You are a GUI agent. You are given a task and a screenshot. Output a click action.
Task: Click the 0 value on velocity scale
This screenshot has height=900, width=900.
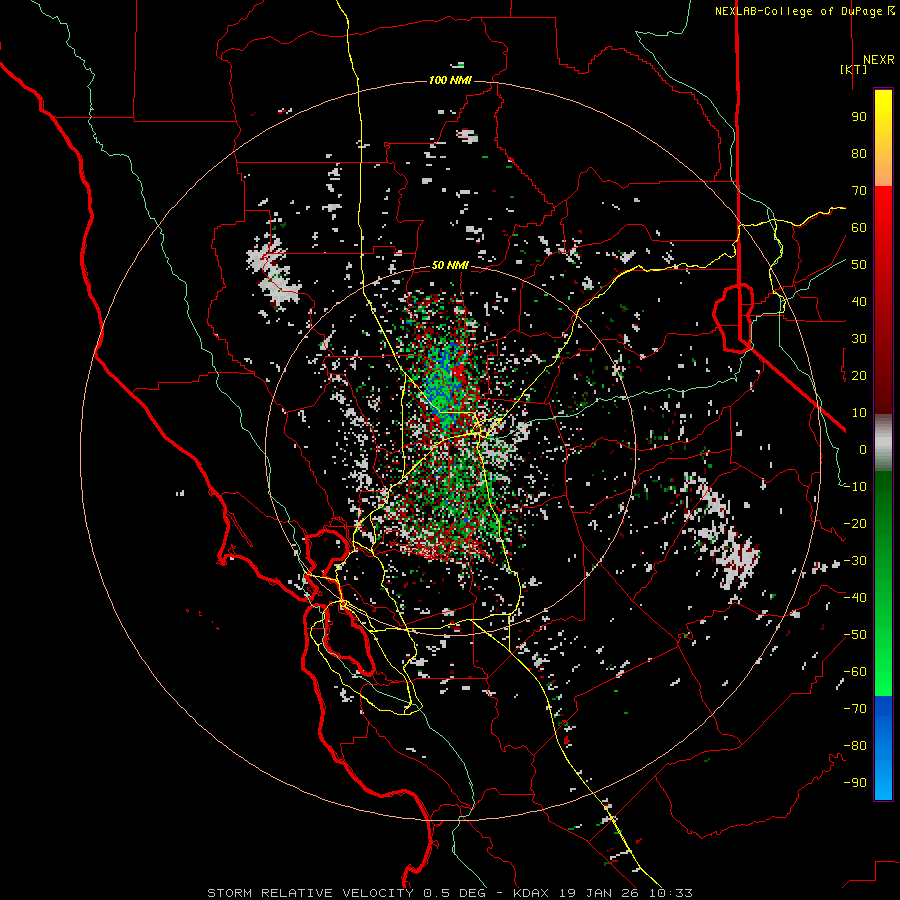point(863,450)
